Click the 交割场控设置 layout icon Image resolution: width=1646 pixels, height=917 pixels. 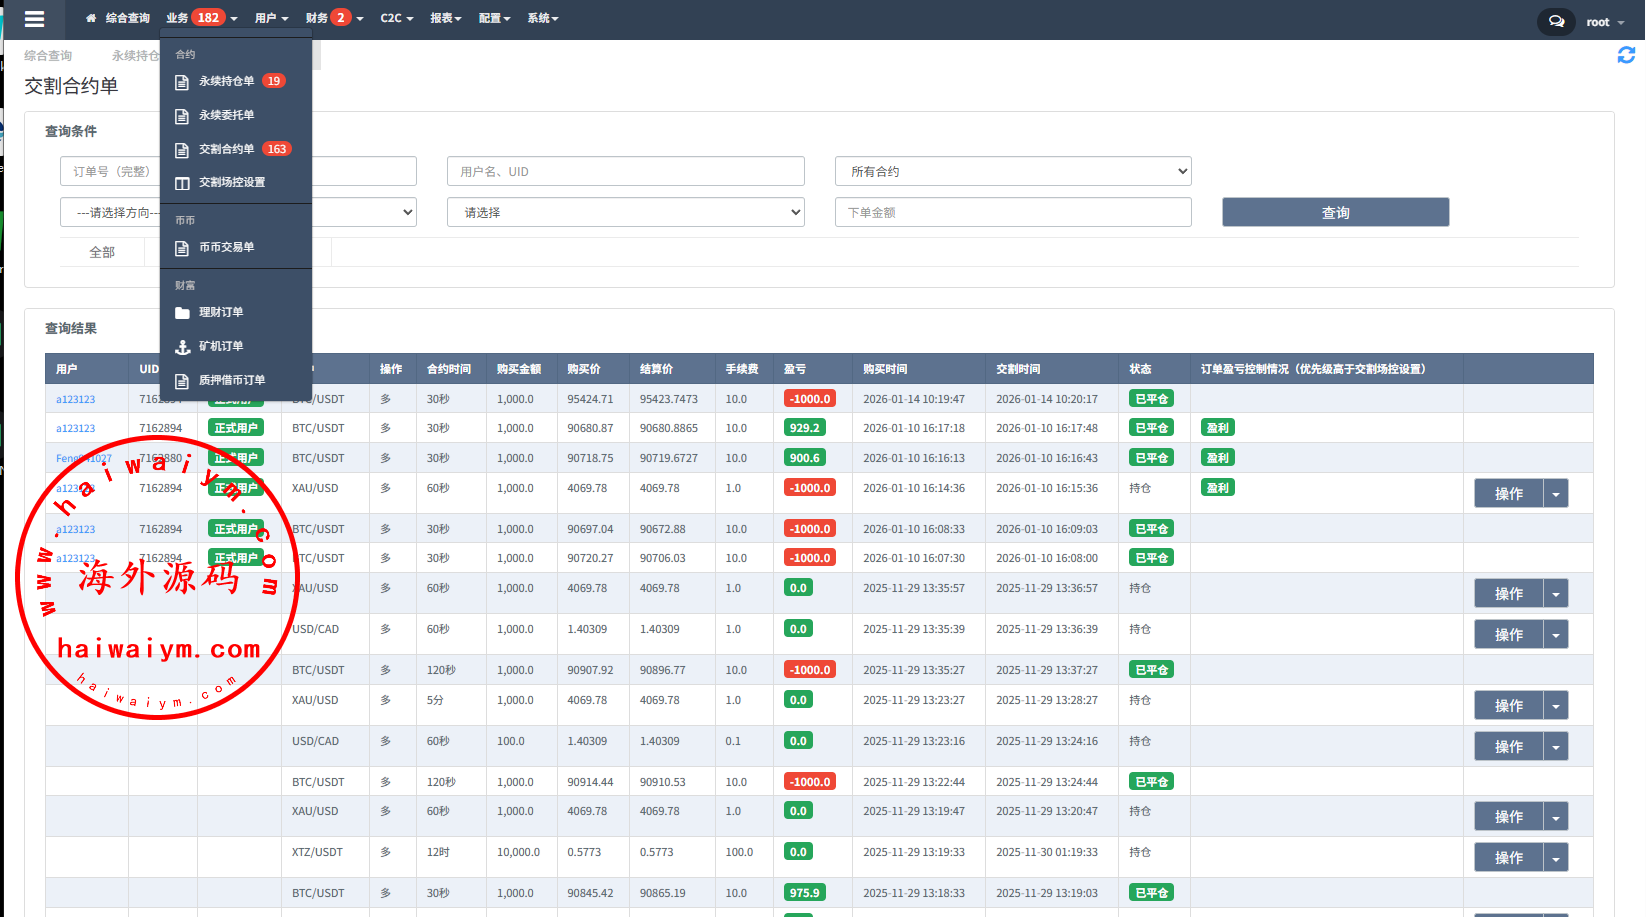(x=182, y=183)
